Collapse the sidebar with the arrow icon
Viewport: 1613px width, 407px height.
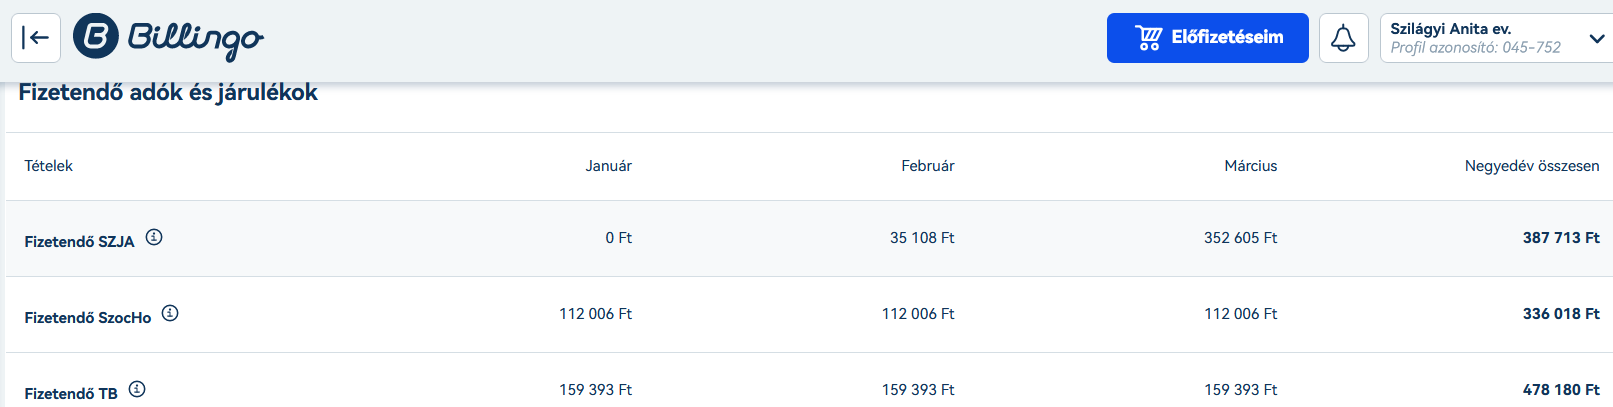tap(36, 38)
